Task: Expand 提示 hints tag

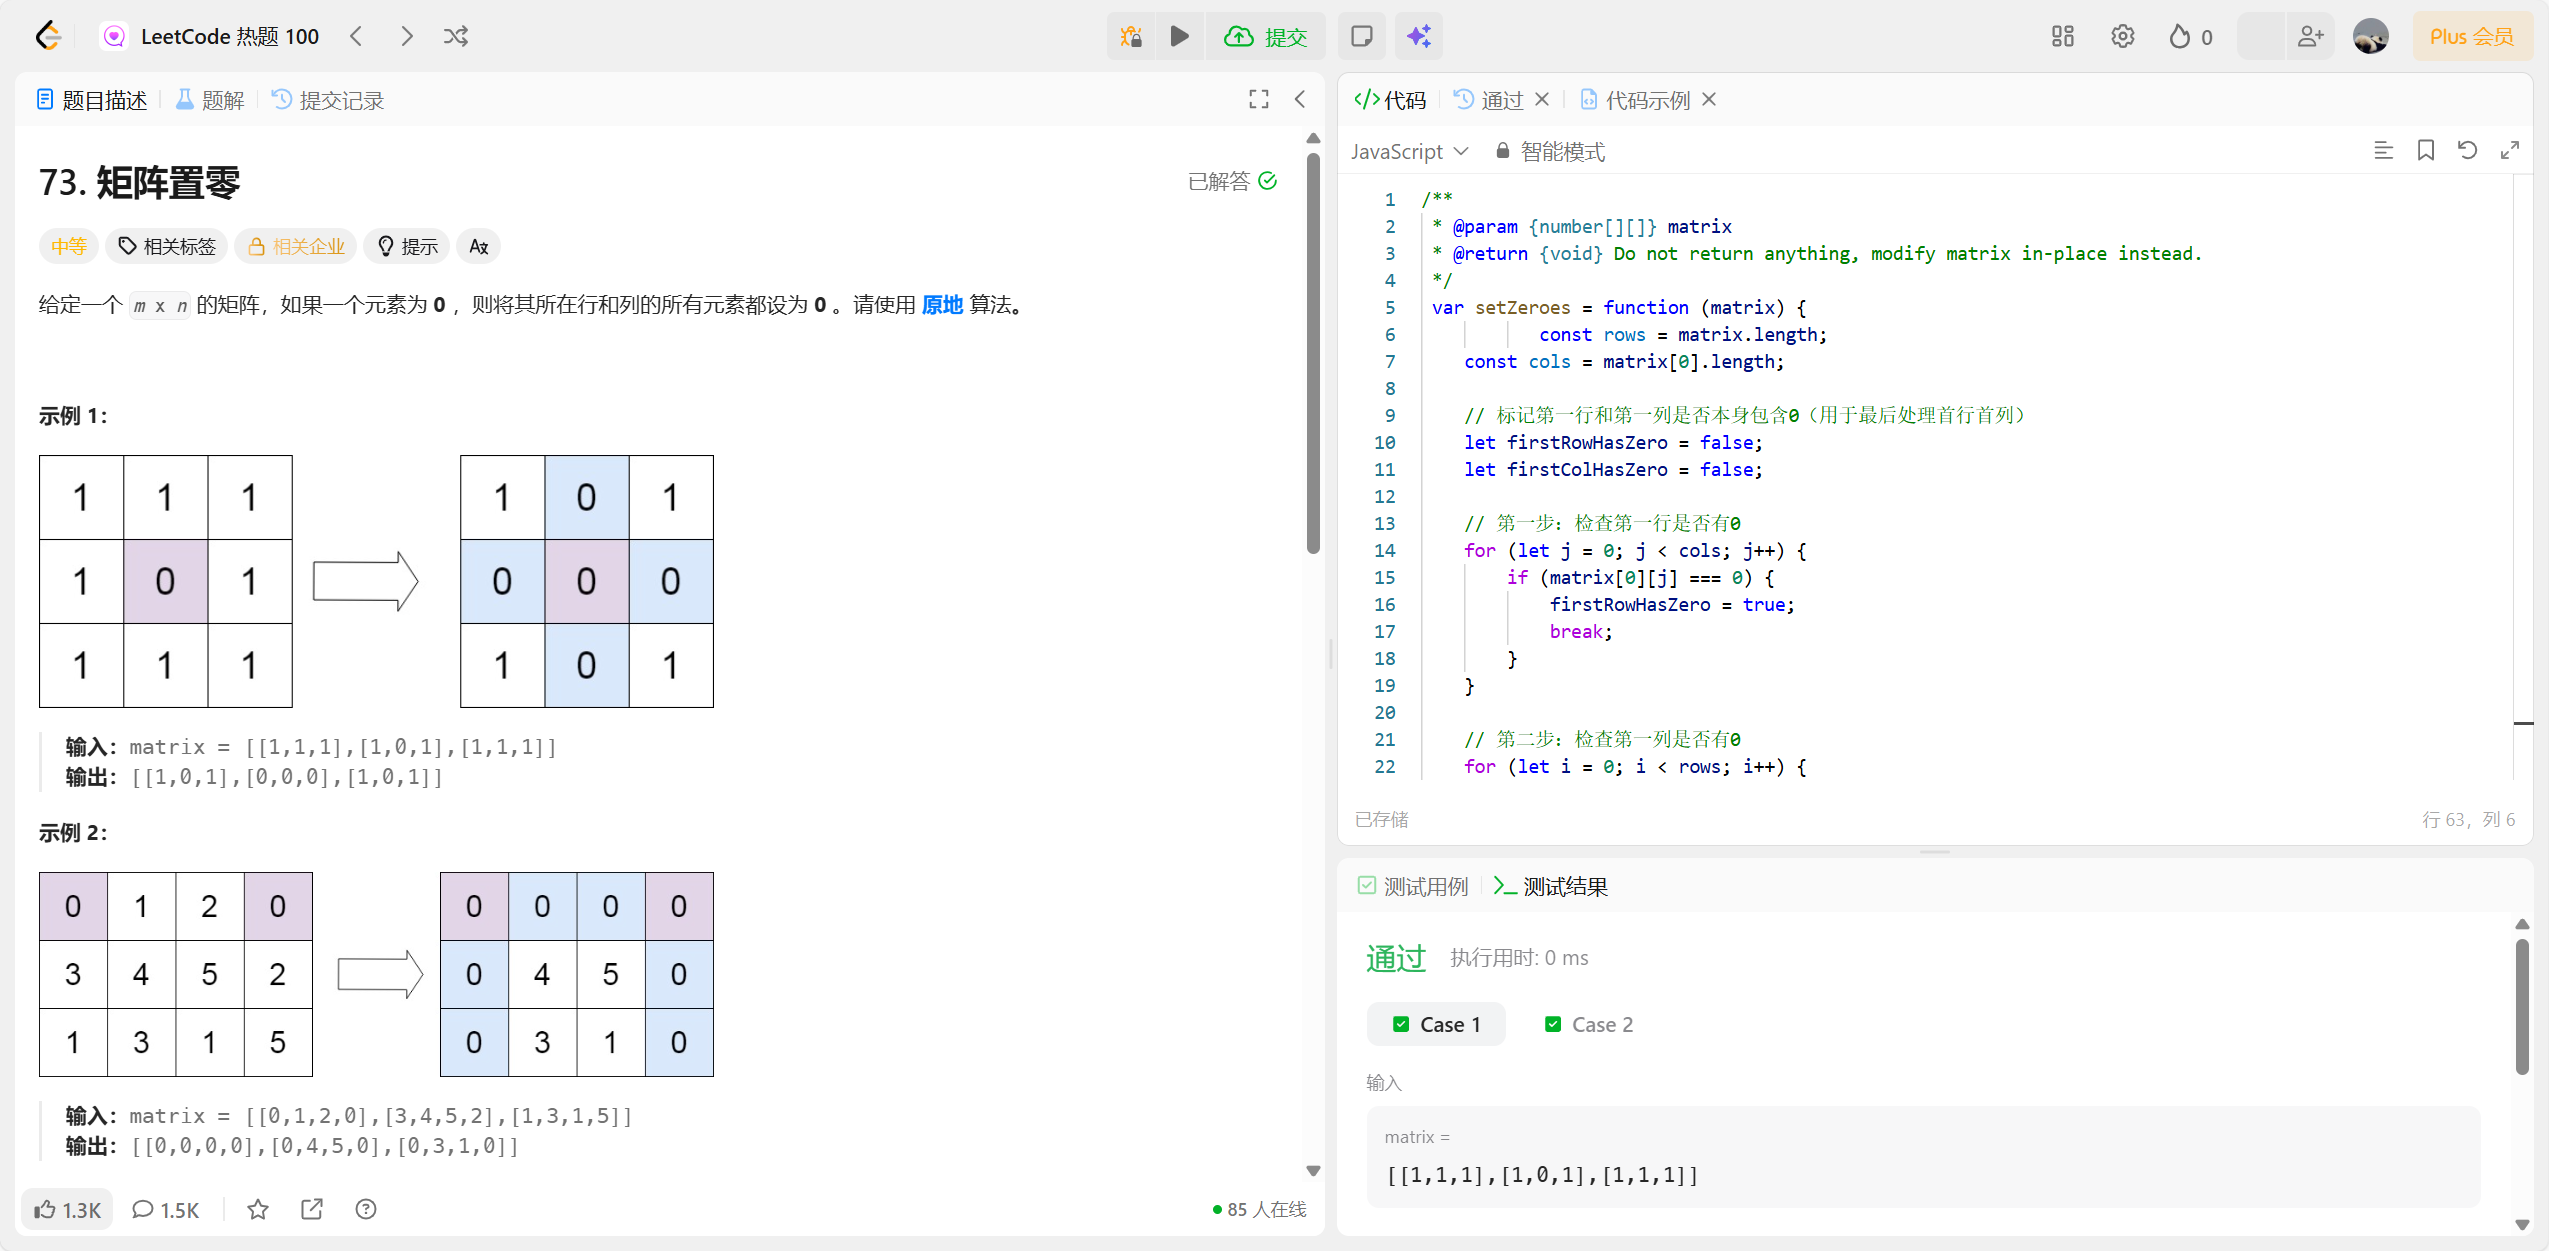Action: [407, 246]
